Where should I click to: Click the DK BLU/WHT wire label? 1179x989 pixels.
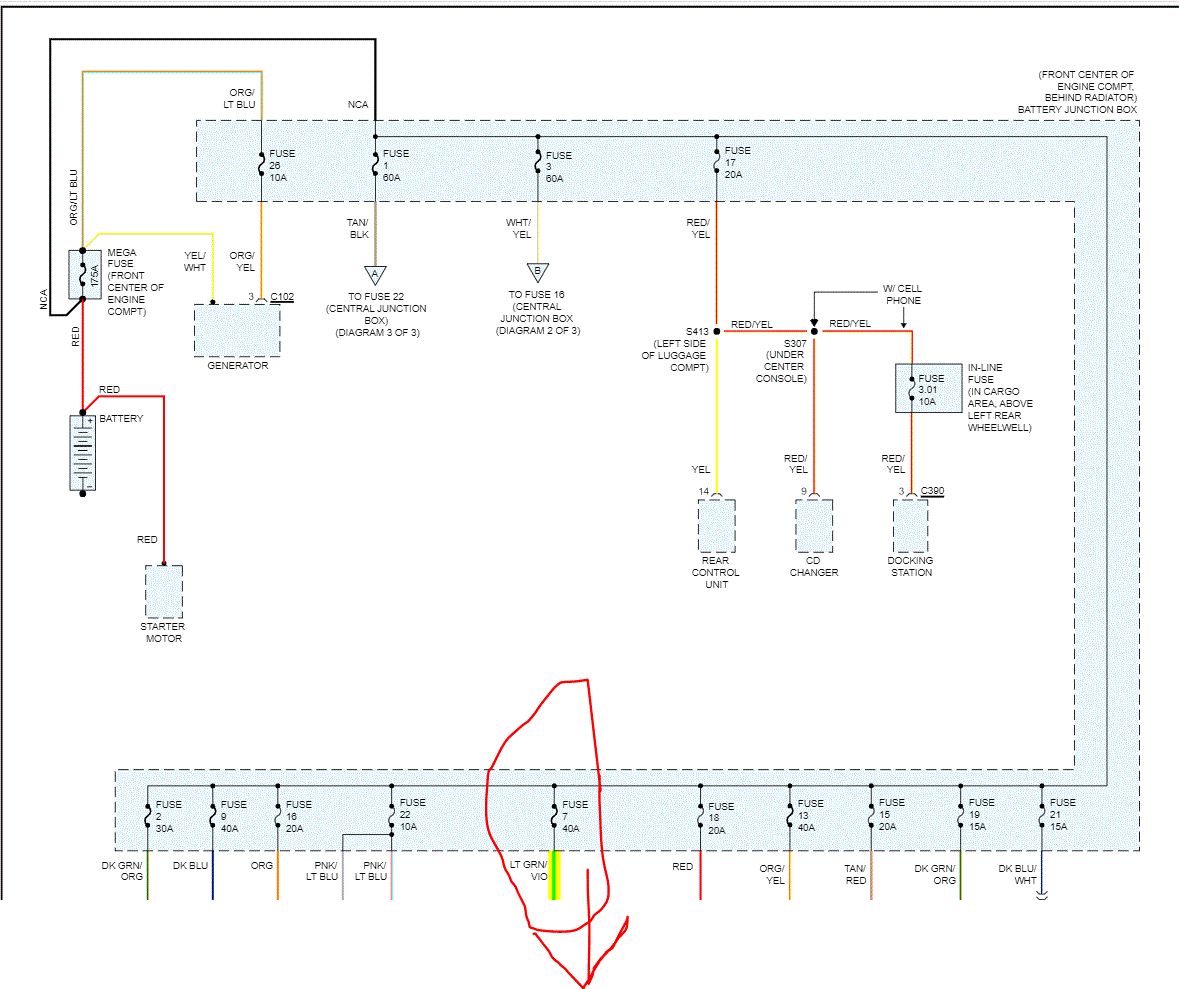click(x=1017, y=875)
